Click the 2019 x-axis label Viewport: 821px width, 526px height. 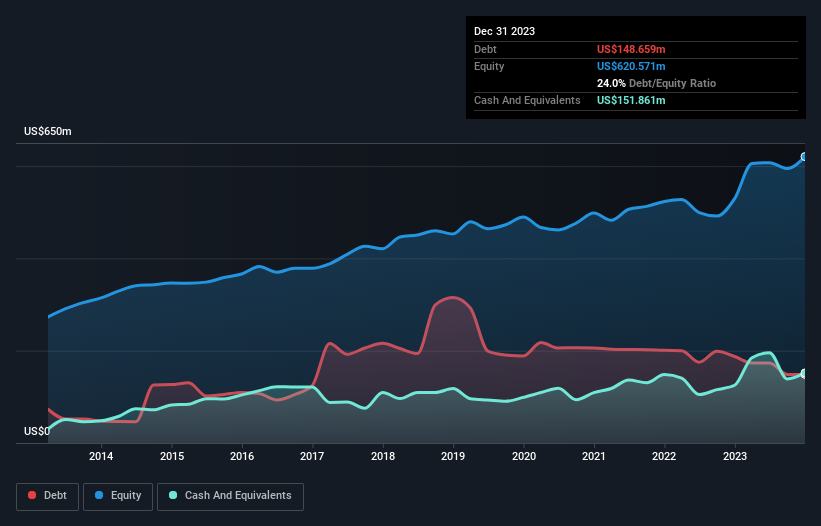[x=453, y=456]
